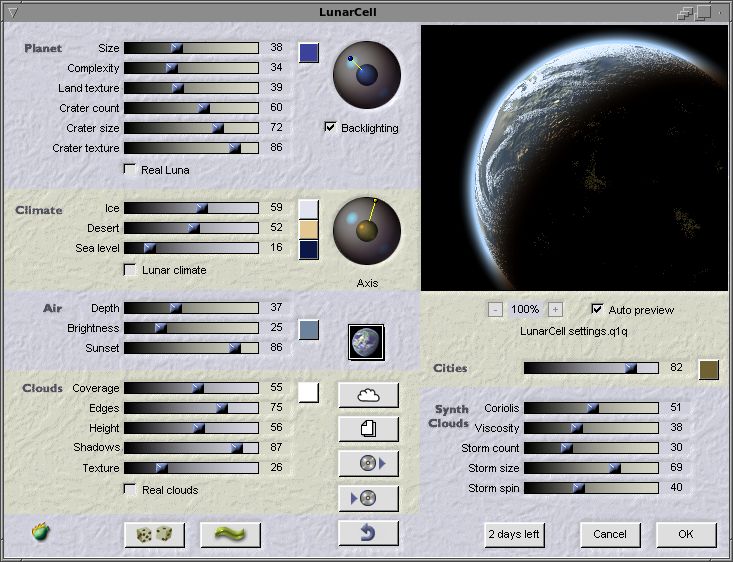Click the OK button
This screenshot has width=733, height=562.
pos(686,534)
